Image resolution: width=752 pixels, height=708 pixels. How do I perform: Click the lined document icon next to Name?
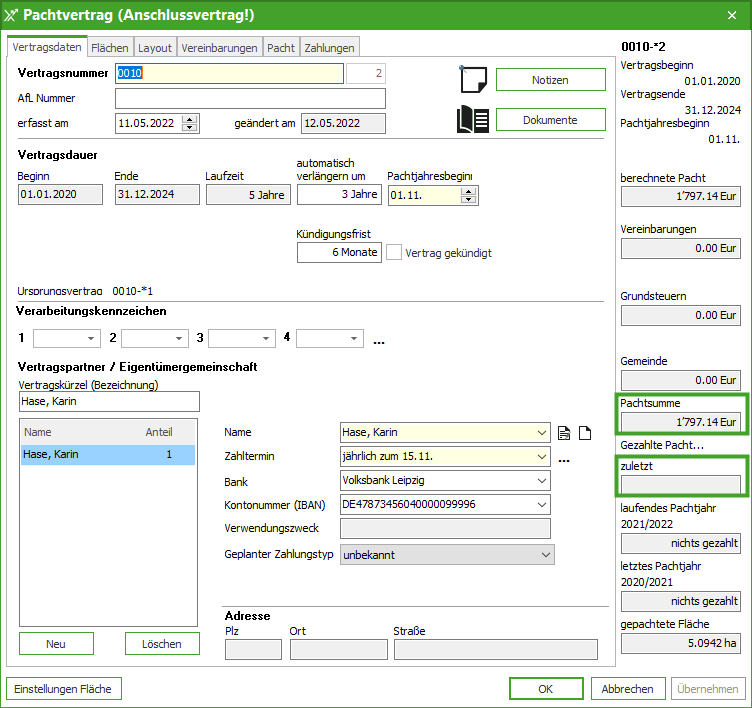point(565,433)
